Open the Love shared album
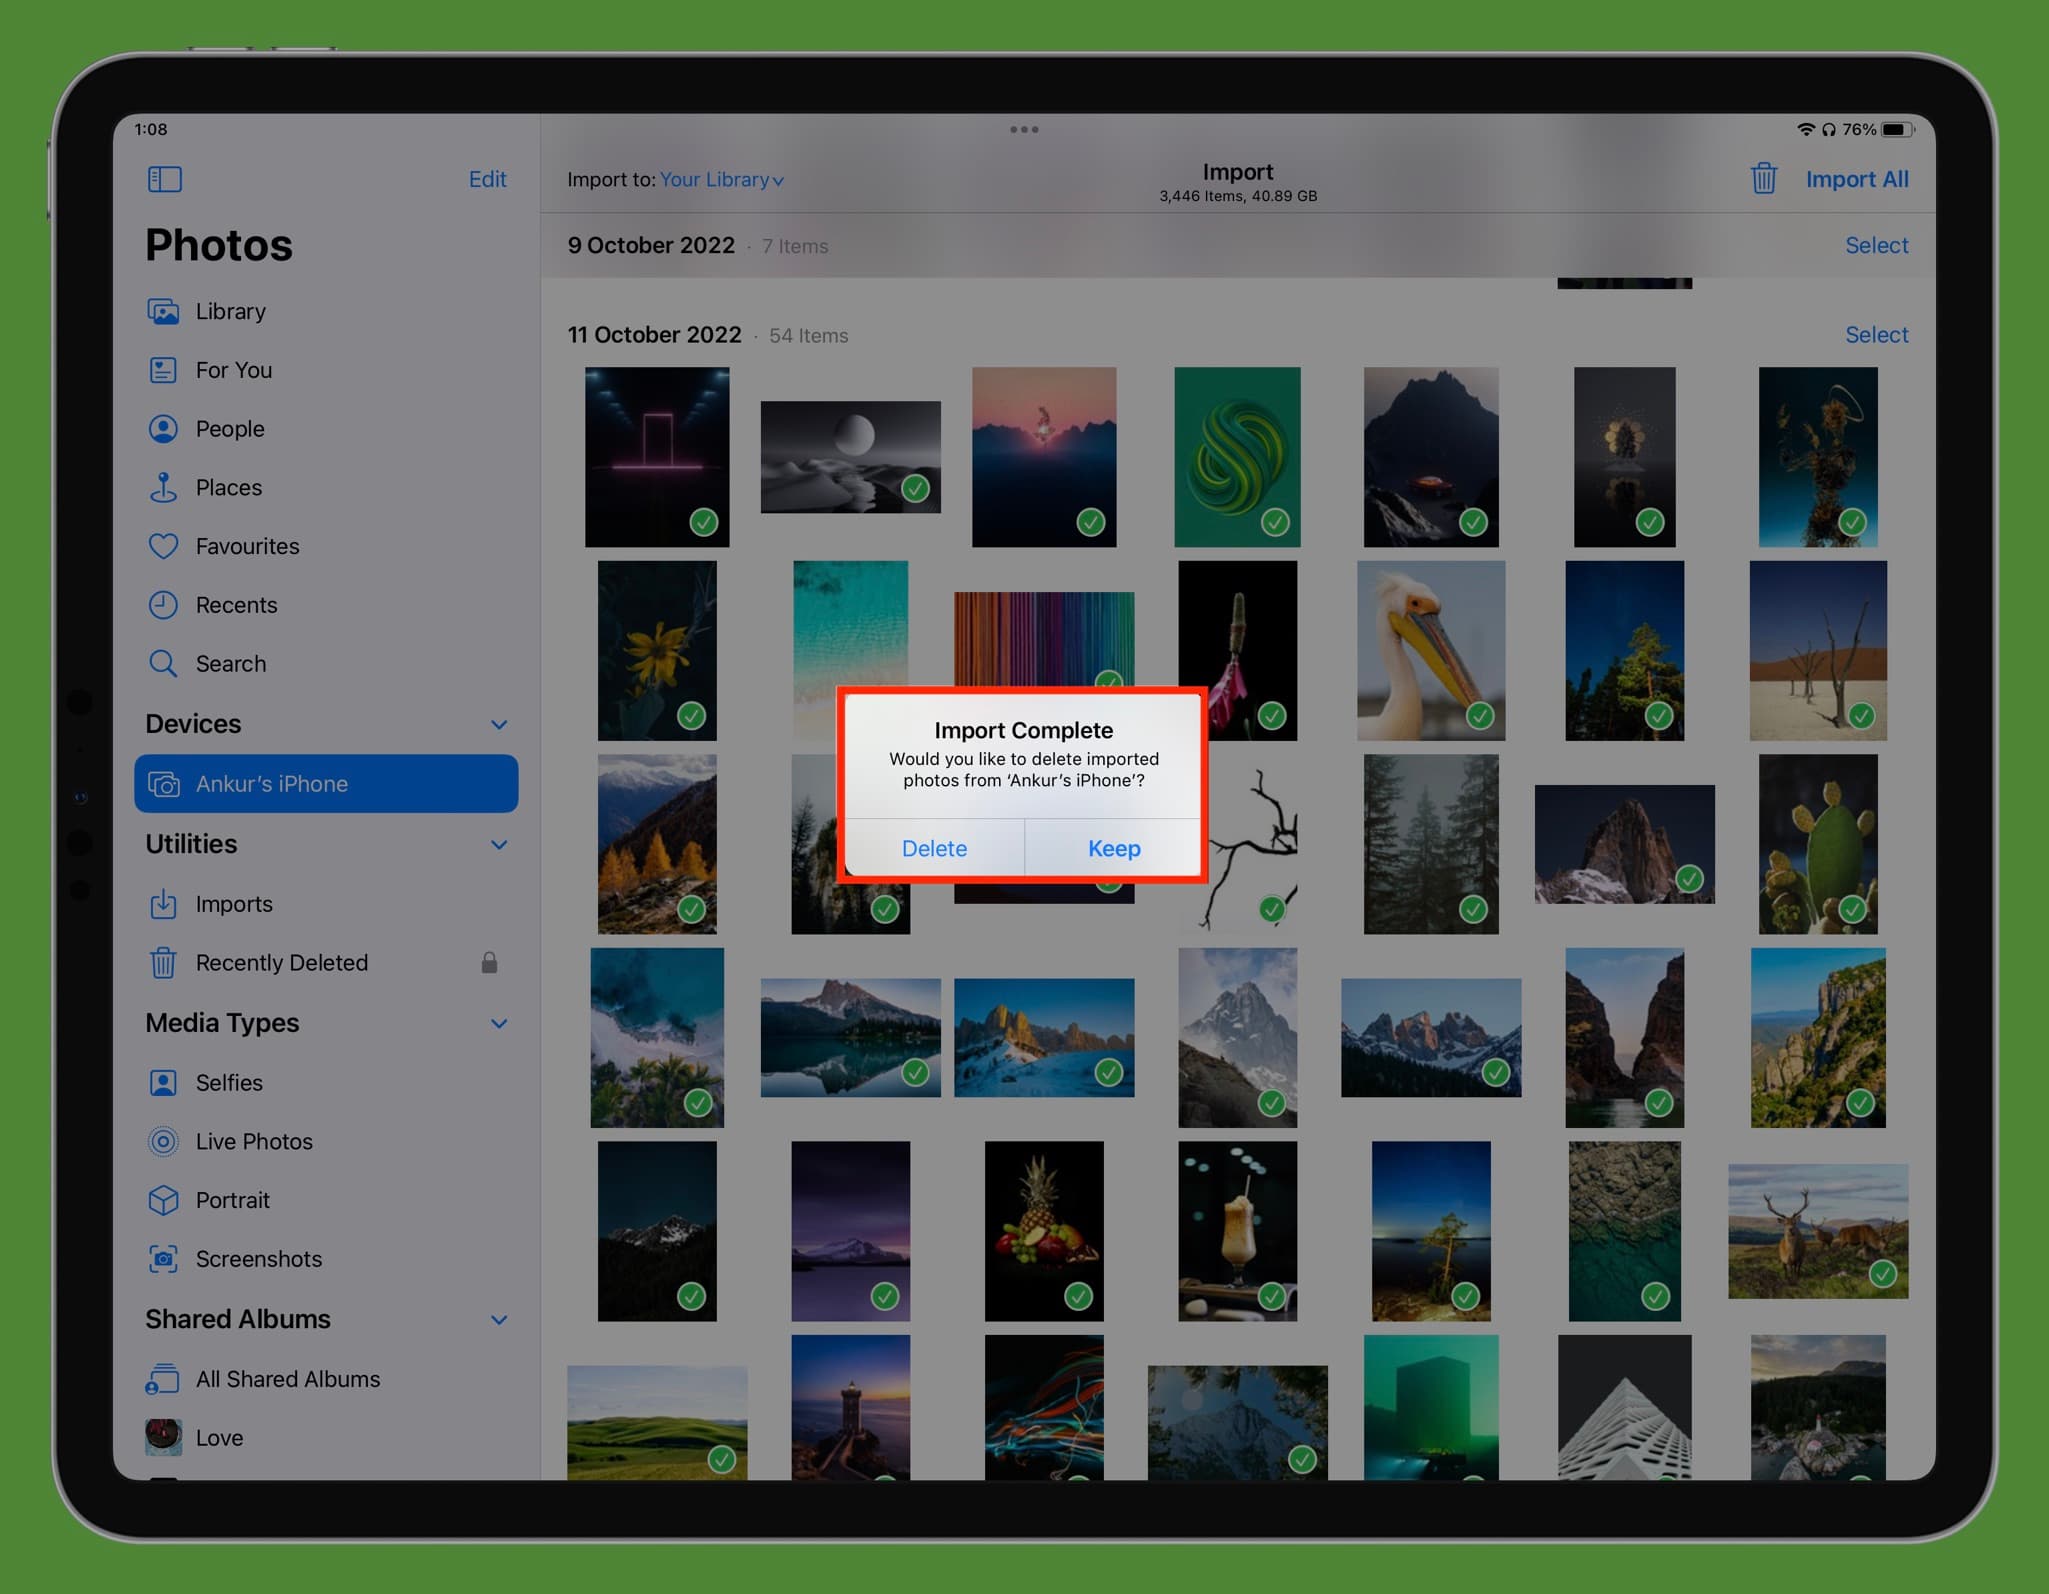This screenshot has width=2049, height=1594. point(326,1437)
